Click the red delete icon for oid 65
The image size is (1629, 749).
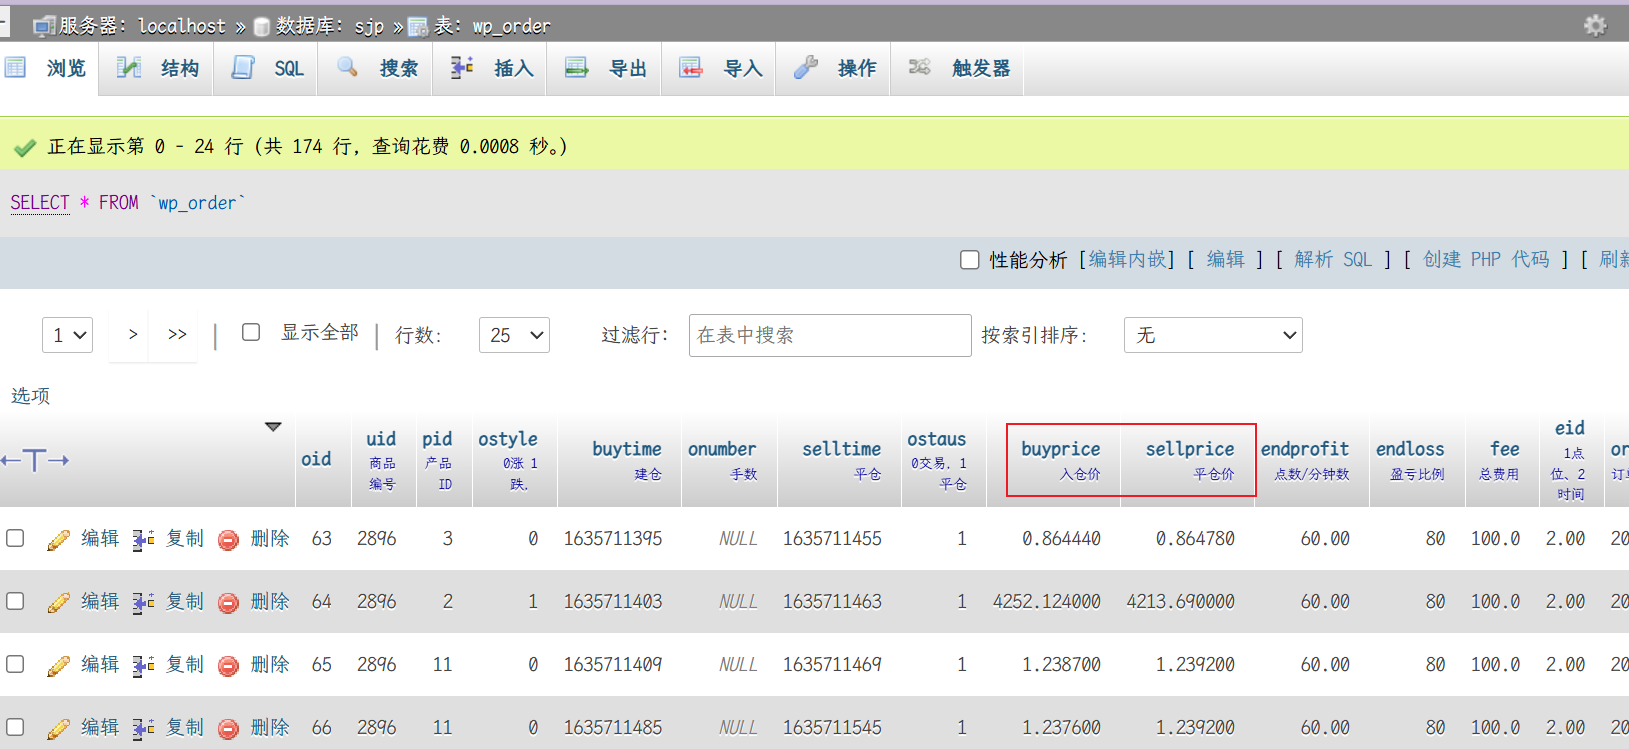pyautogui.click(x=228, y=666)
